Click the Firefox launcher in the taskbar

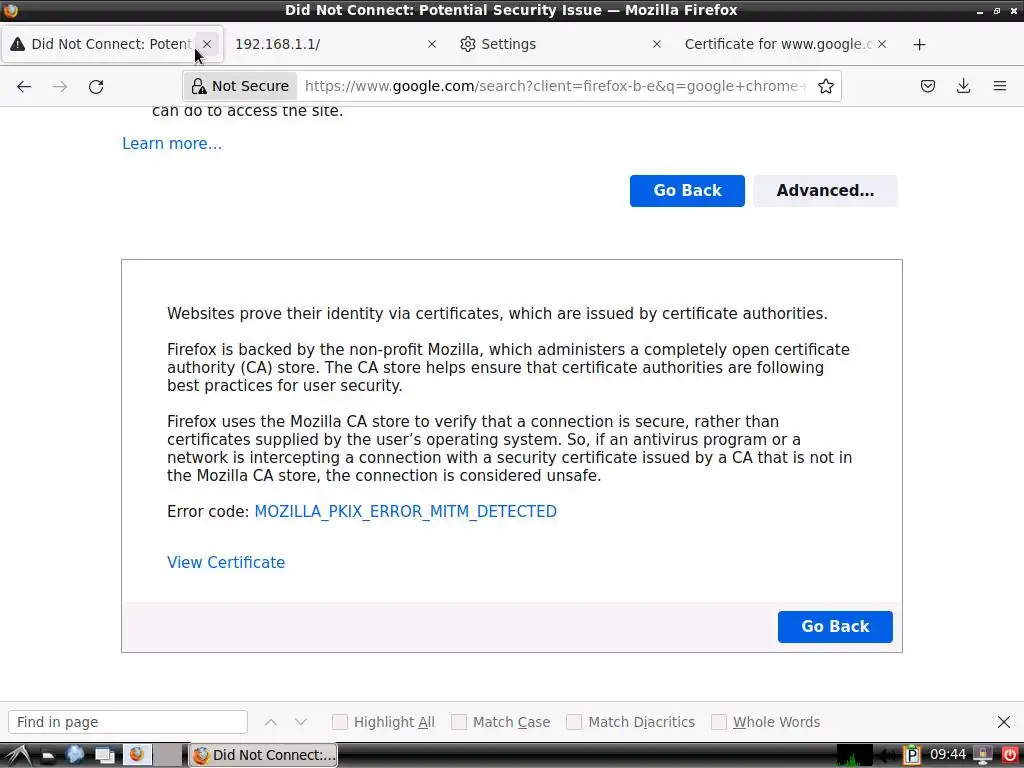click(137, 755)
